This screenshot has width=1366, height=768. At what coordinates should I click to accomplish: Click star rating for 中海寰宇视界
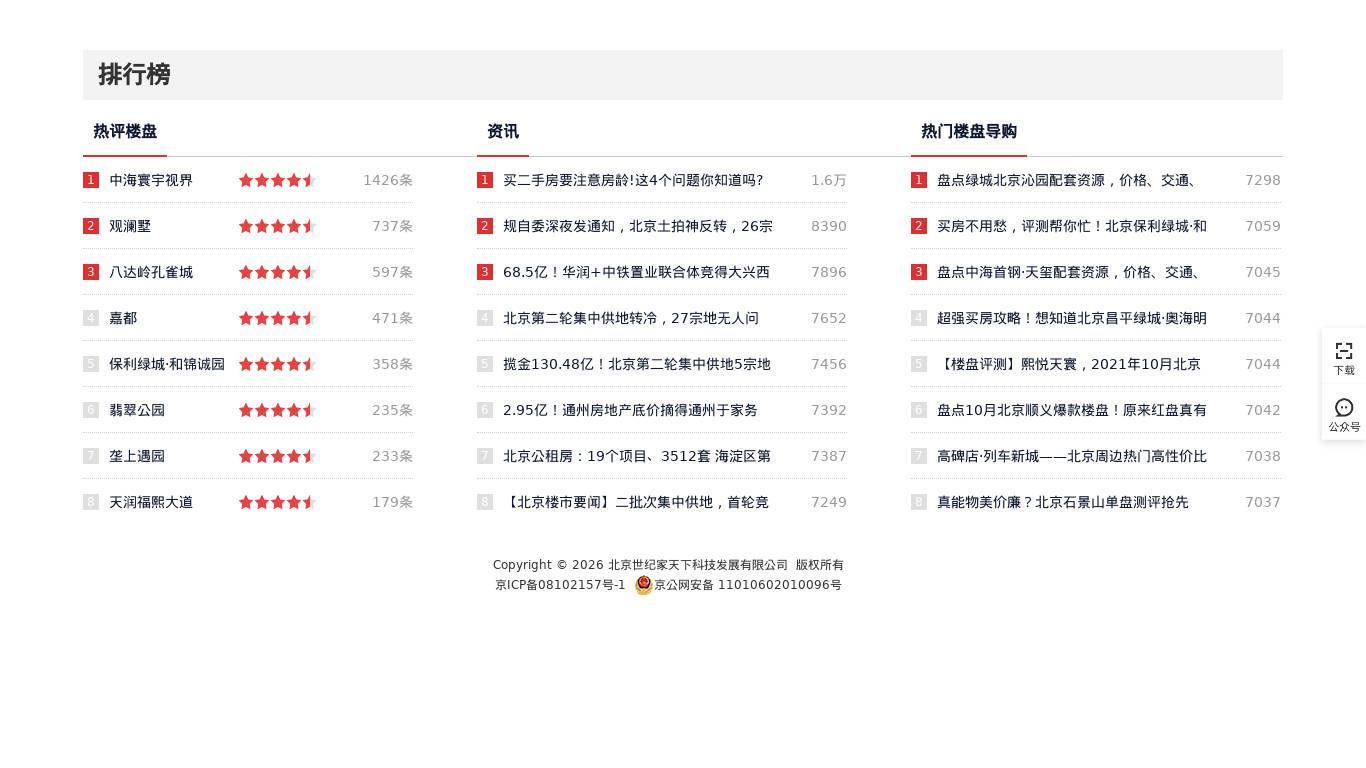click(277, 181)
